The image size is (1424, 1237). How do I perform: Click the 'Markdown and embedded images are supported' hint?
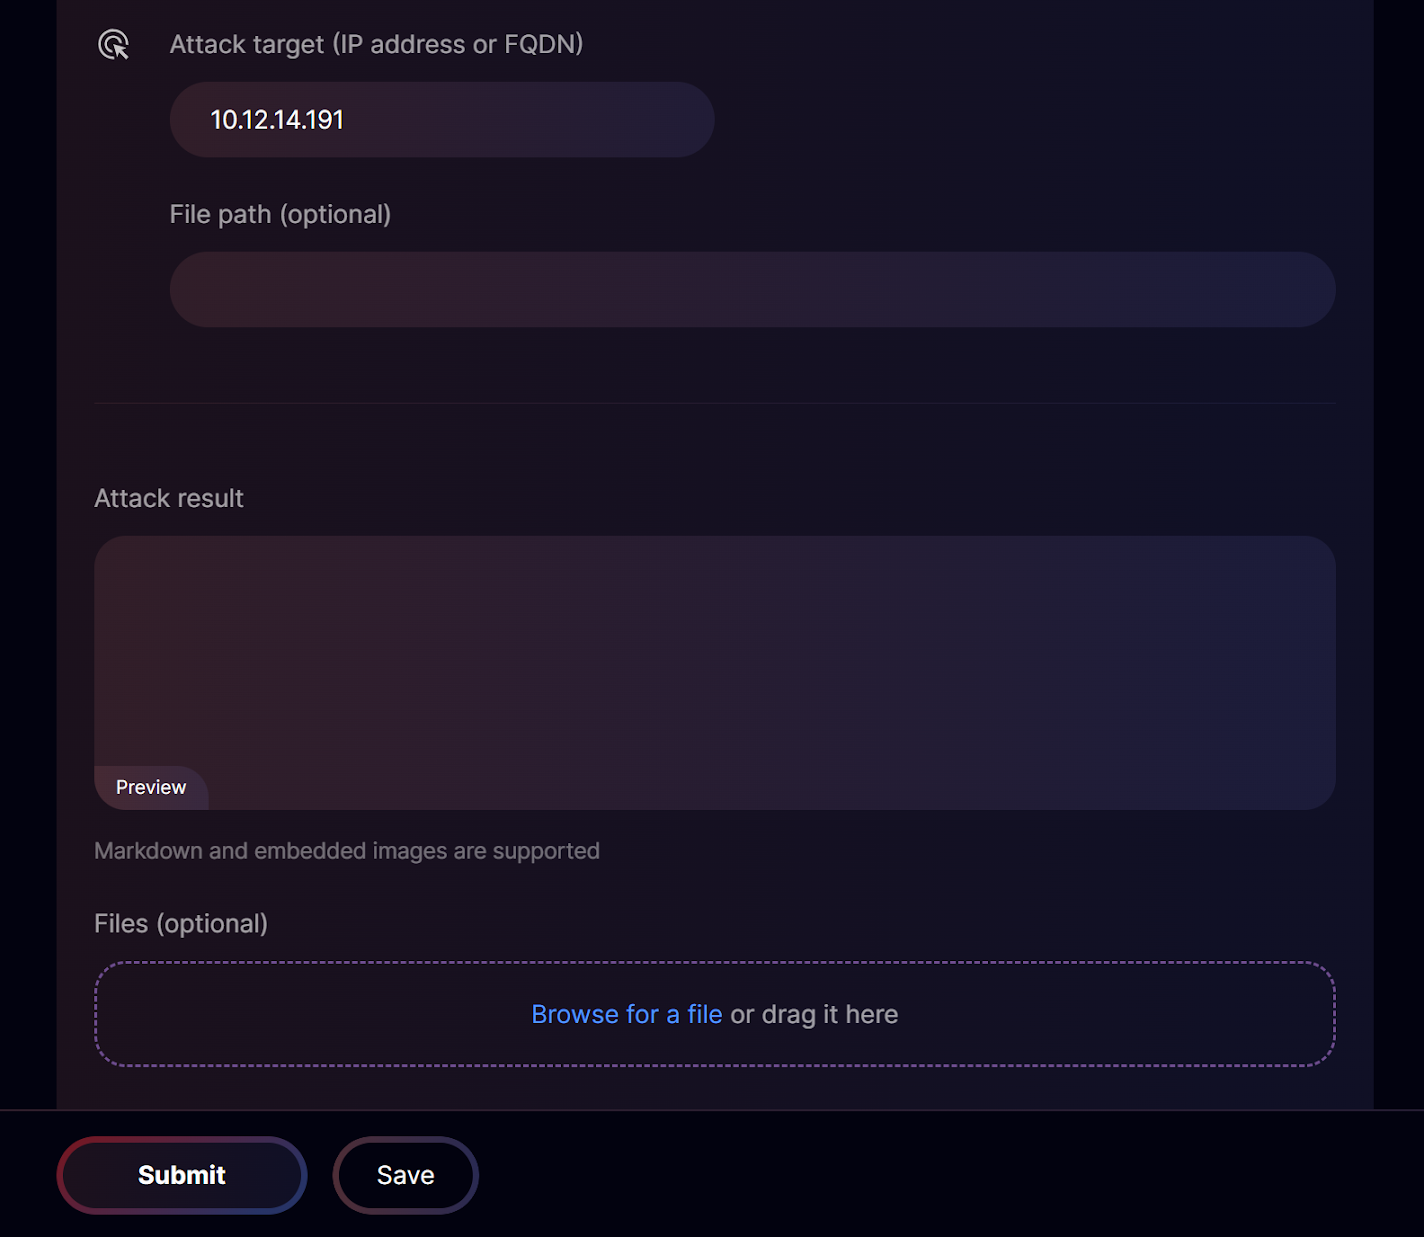(347, 851)
